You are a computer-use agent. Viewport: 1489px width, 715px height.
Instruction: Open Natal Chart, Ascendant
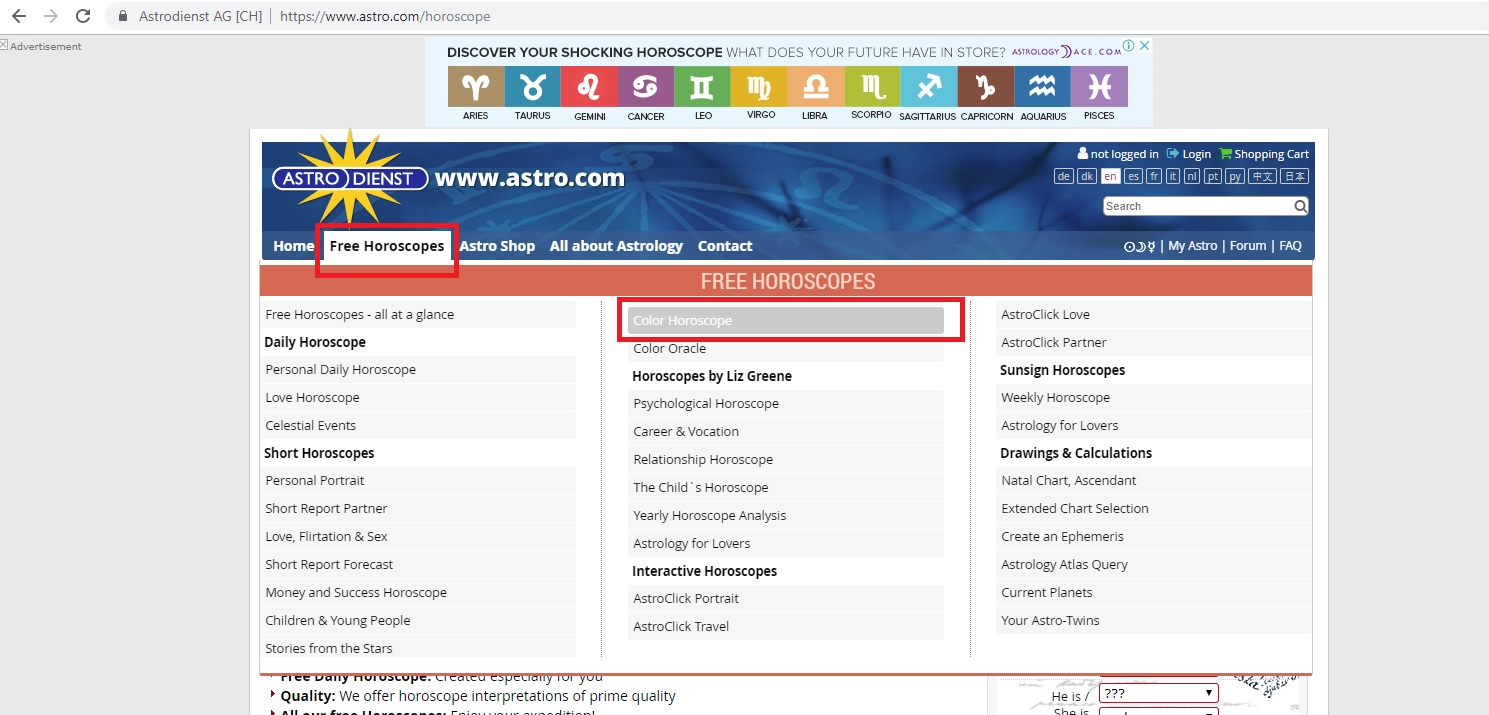1154,481
